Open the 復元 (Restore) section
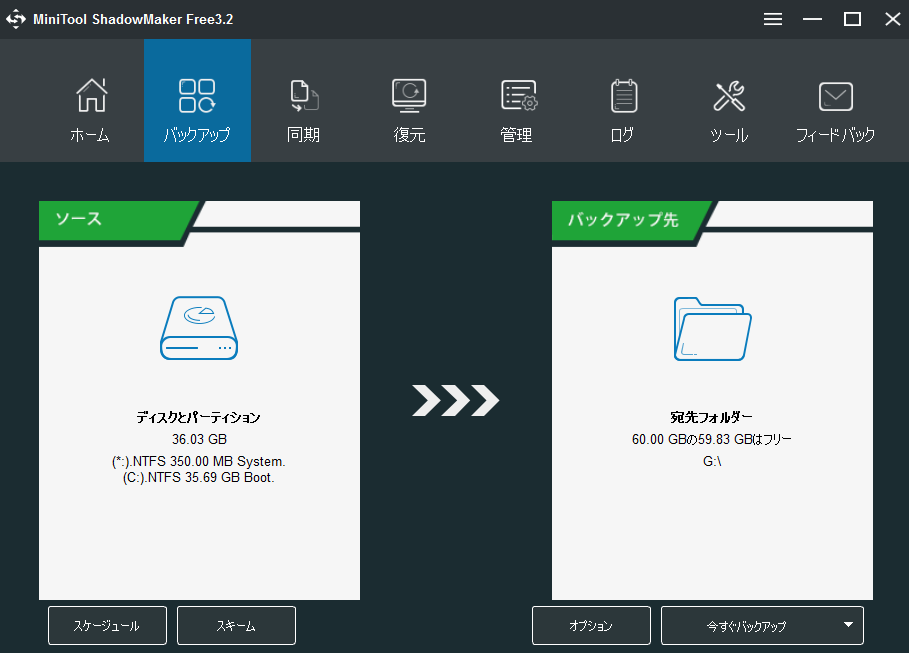This screenshot has width=909, height=653. (x=409, y=100)
